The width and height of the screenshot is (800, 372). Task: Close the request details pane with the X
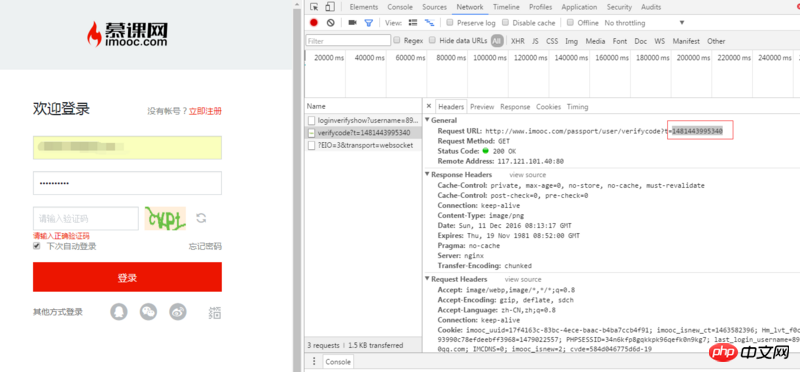pos(429,106)
